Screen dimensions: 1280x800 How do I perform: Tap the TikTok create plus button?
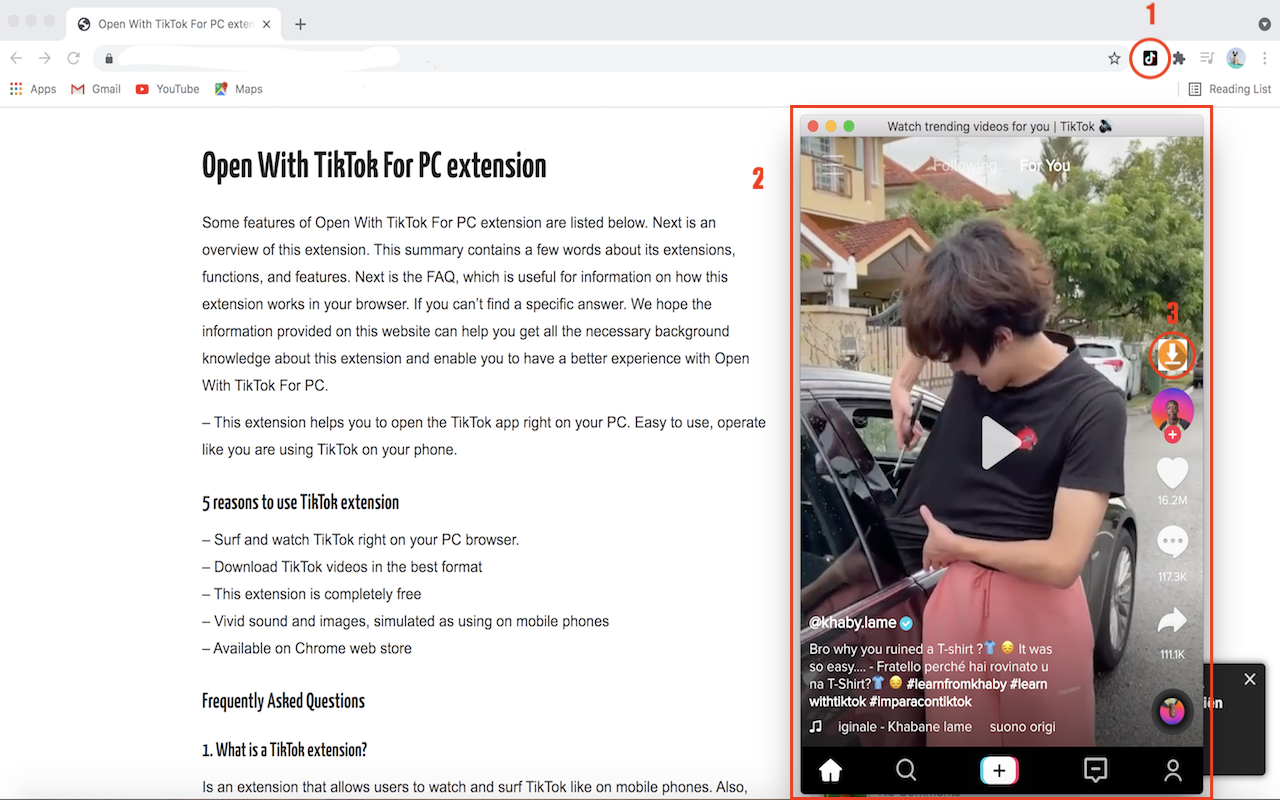click(x=999, y=770)
